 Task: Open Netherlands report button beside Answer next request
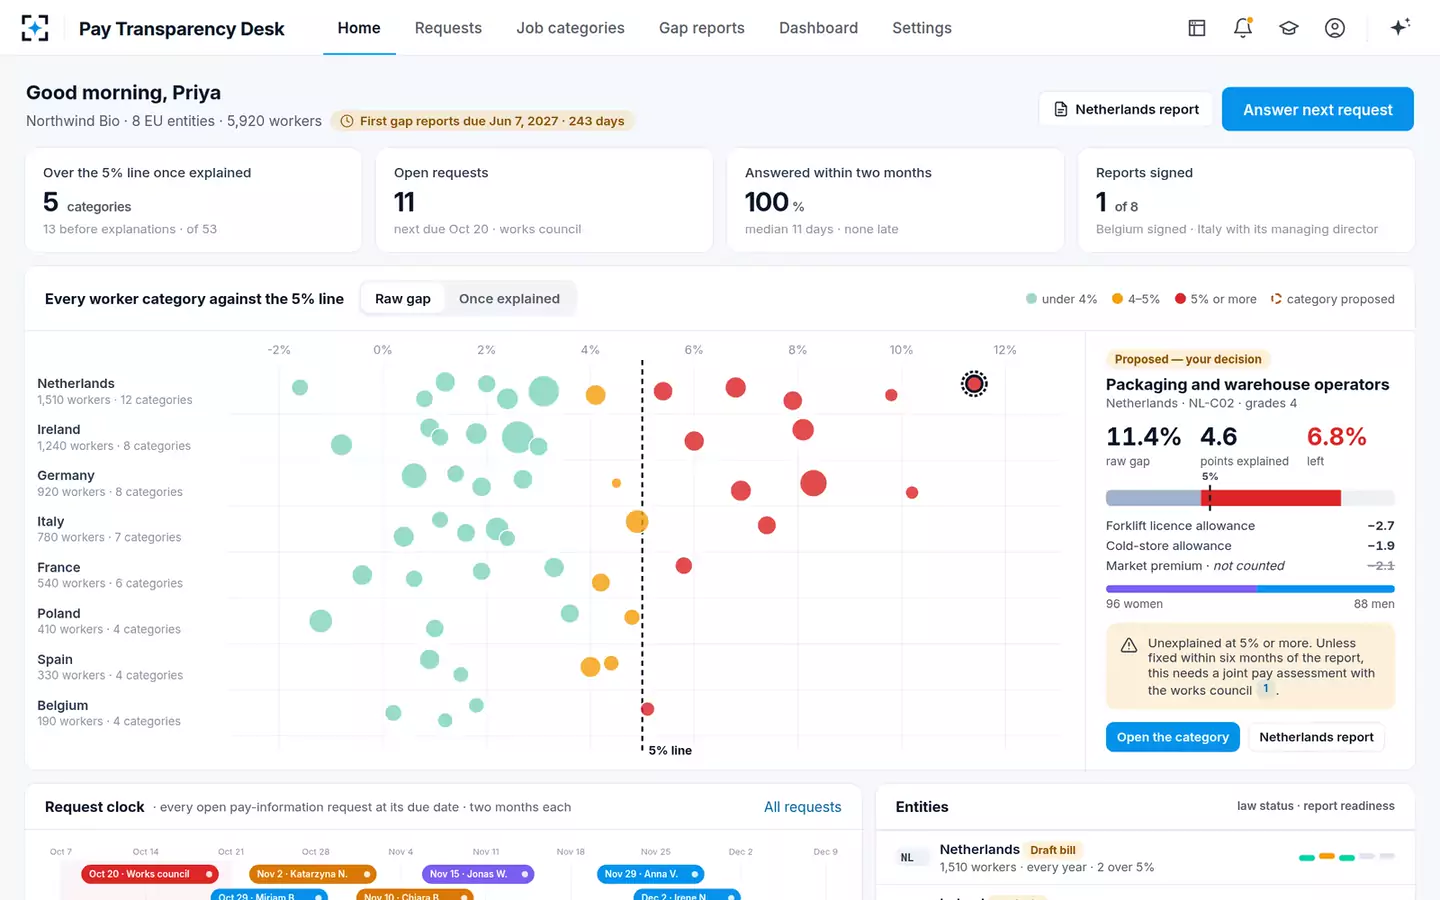click(1126, 109)
